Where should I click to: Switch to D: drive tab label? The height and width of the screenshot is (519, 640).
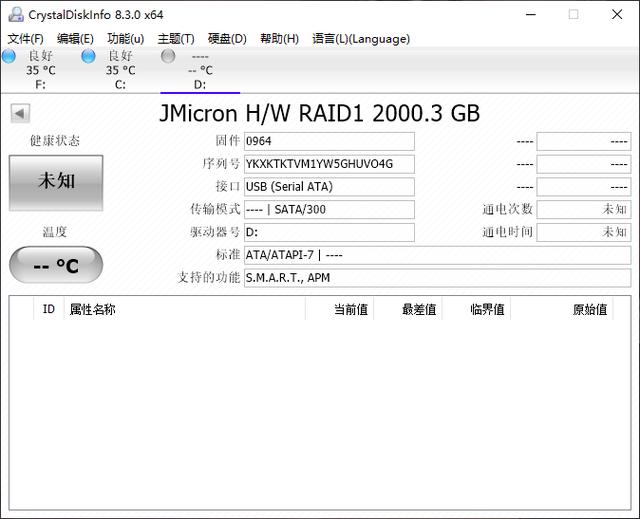(x=200, y=85)
